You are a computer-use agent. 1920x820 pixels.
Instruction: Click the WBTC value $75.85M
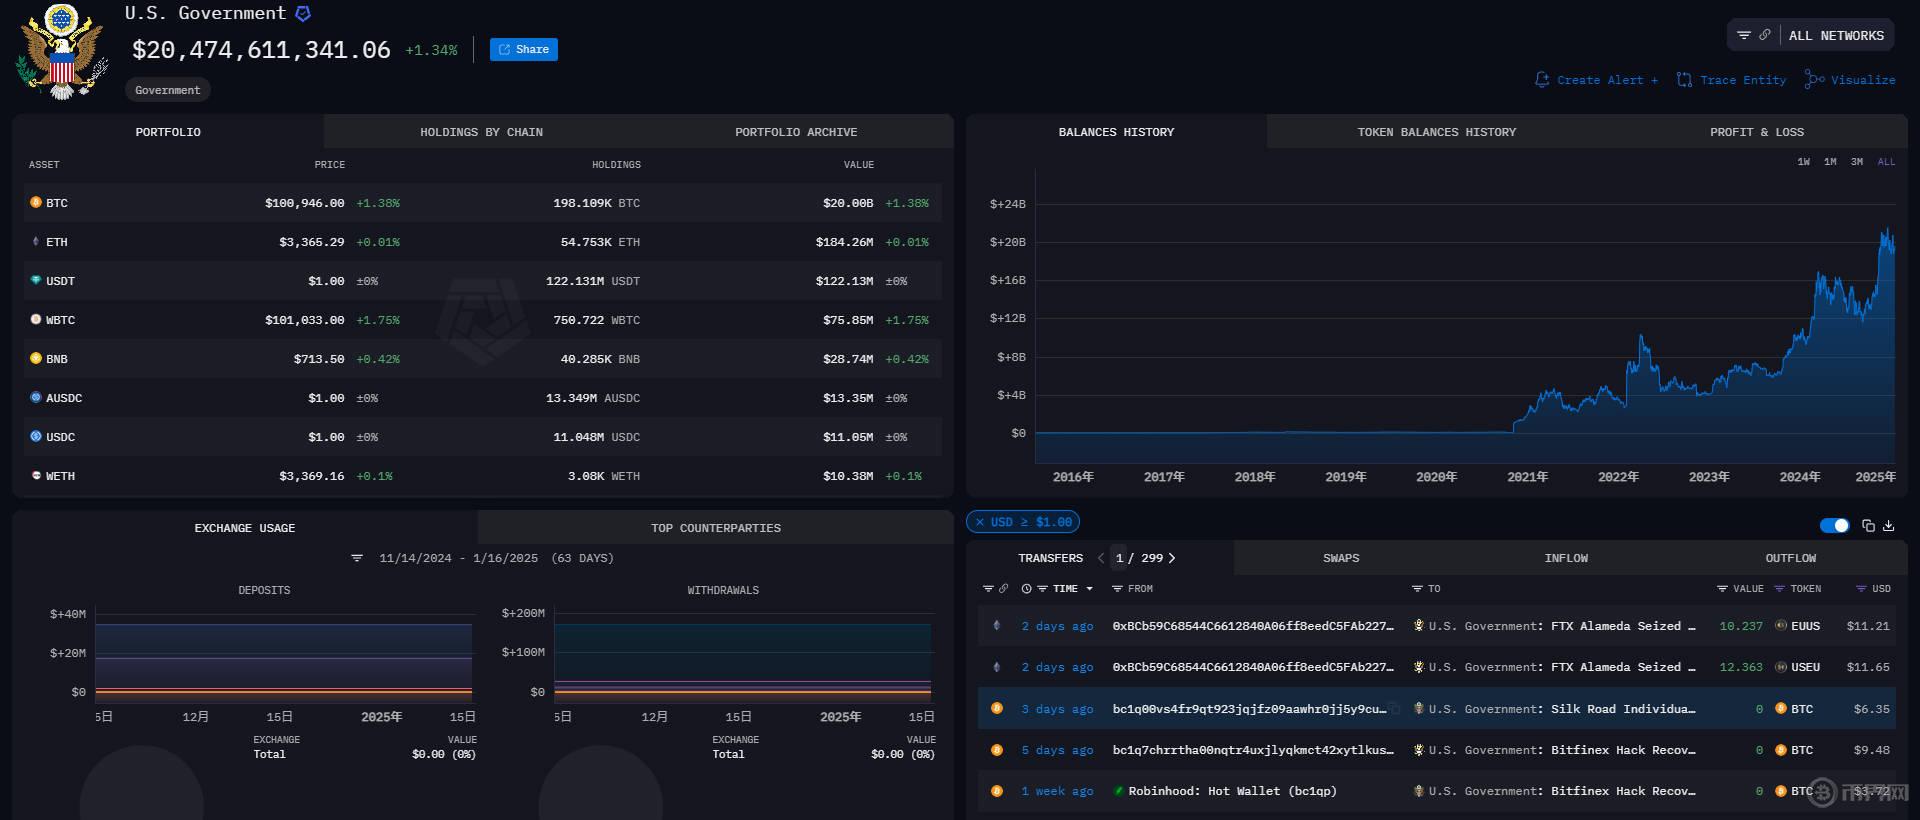tap(848, 320)
